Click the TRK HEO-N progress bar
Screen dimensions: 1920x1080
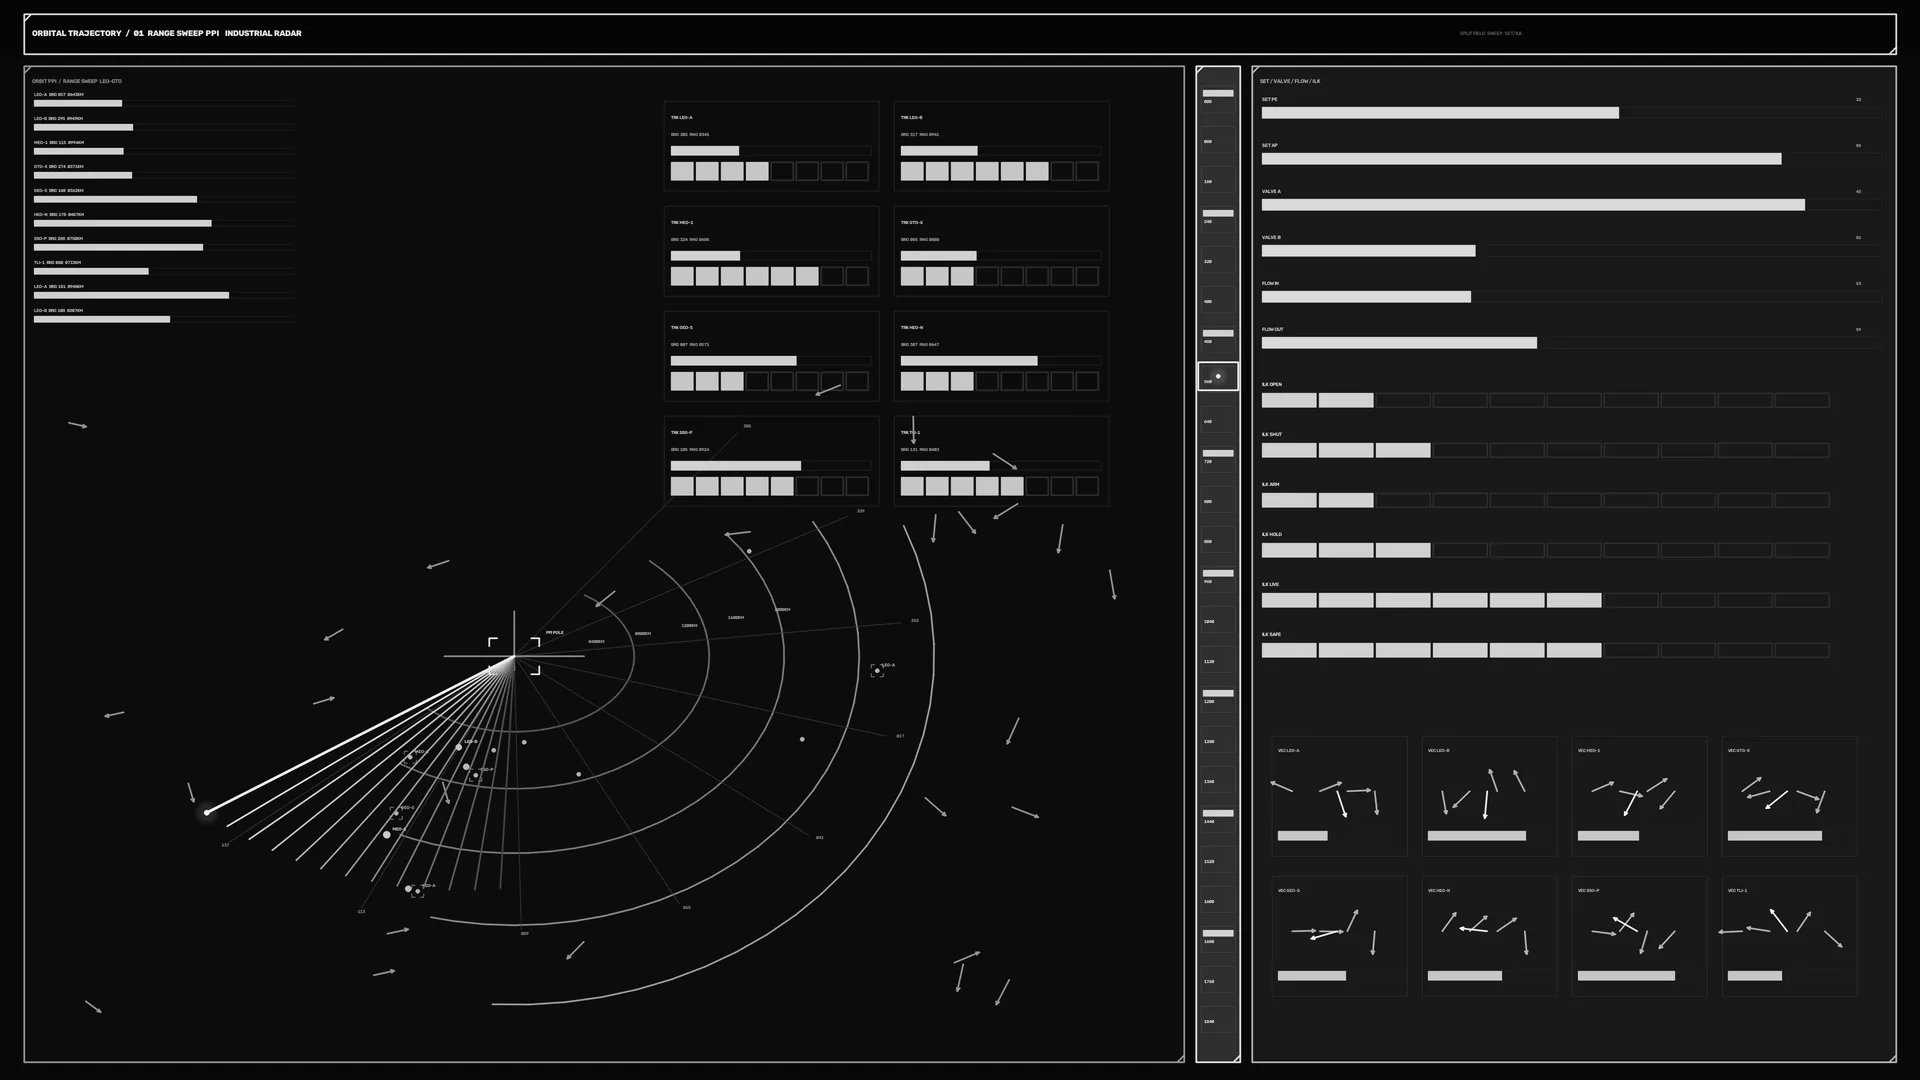[1001, 361]
